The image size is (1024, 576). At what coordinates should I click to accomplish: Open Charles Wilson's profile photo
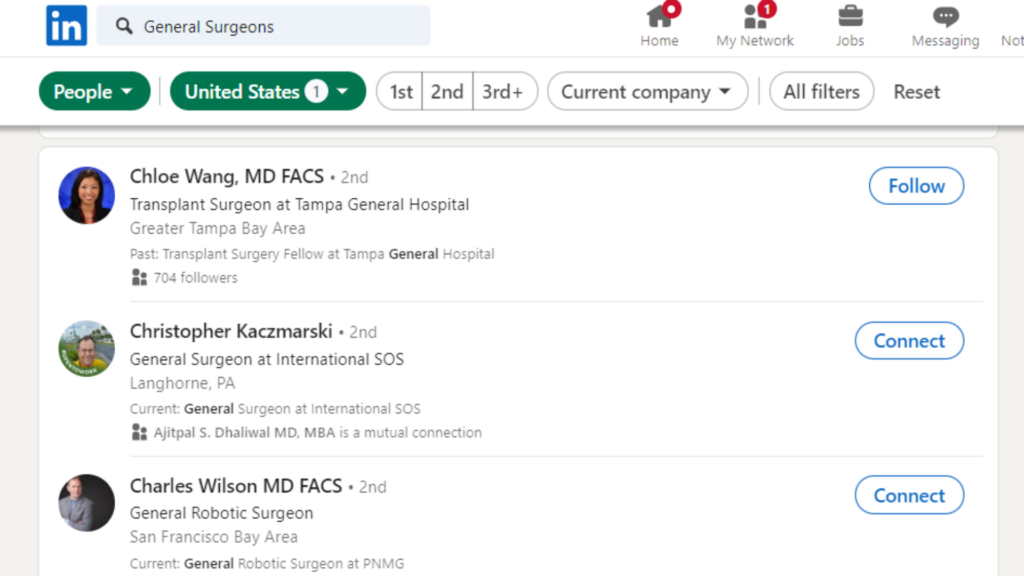(86, 503)
